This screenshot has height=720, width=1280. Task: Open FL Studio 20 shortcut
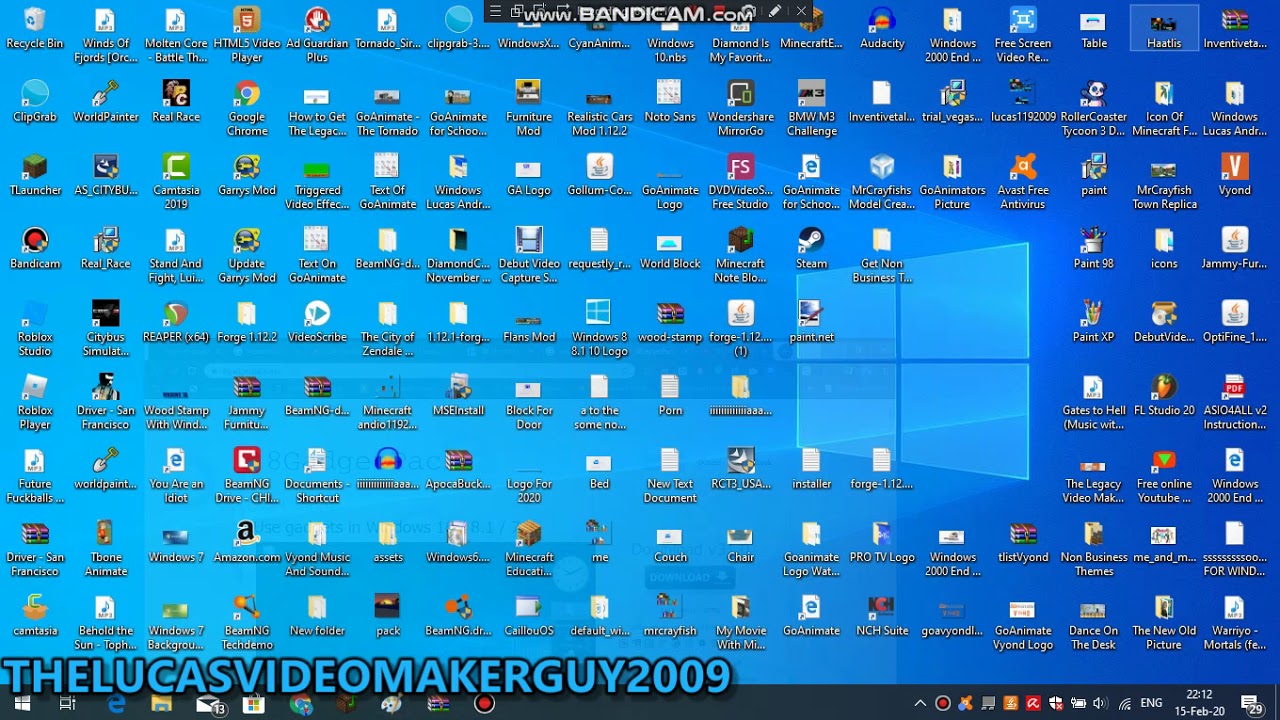[x=1164, y=395]
